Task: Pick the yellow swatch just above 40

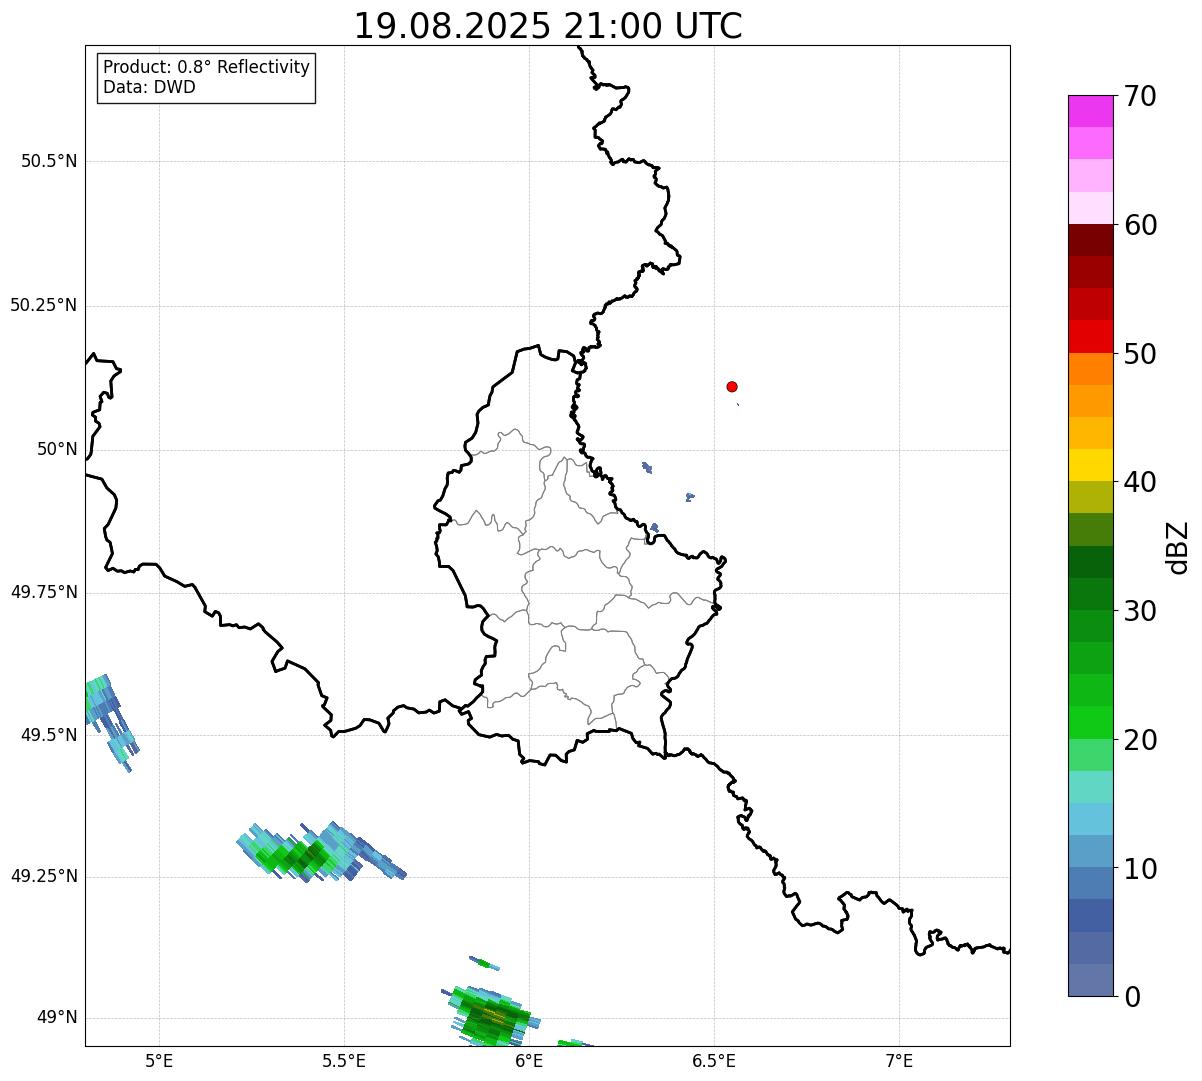Action: coord(1090,465)
